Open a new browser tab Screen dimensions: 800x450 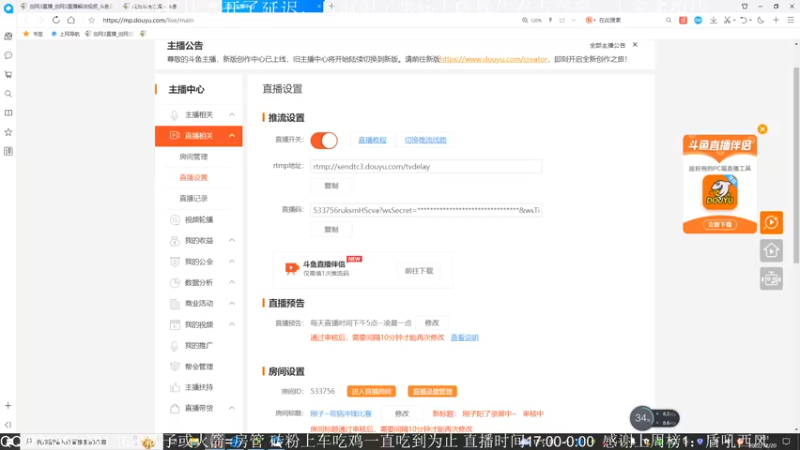(x=331, y=6)
